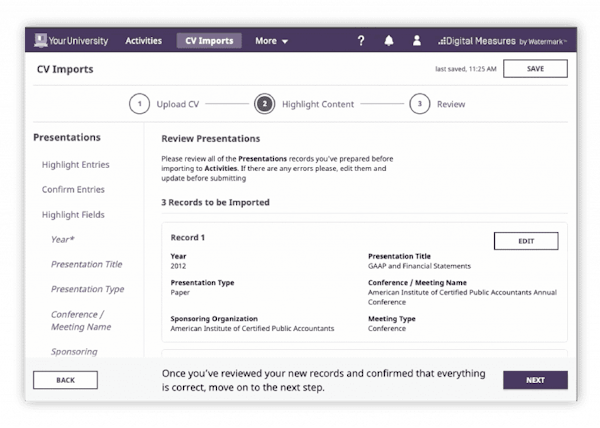Open the user profile icon
This screenshot has width=600, height=428.
pos(417,41)
